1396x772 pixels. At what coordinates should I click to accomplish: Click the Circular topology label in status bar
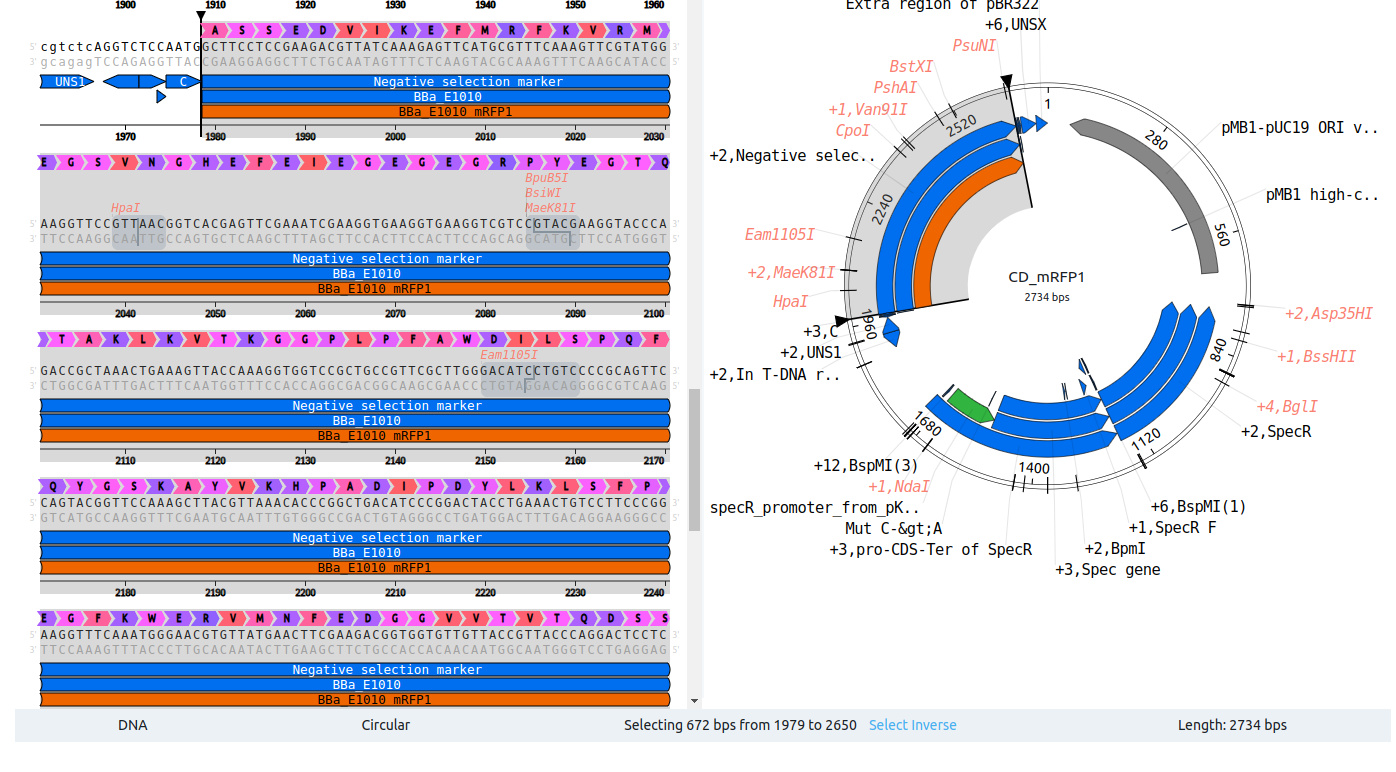tap(385, 725)
